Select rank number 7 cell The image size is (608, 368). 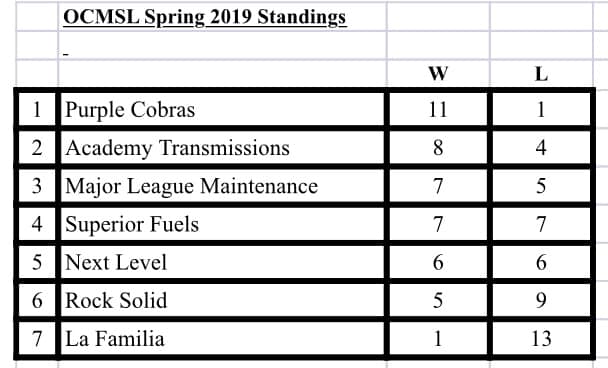tap(37, 339)
